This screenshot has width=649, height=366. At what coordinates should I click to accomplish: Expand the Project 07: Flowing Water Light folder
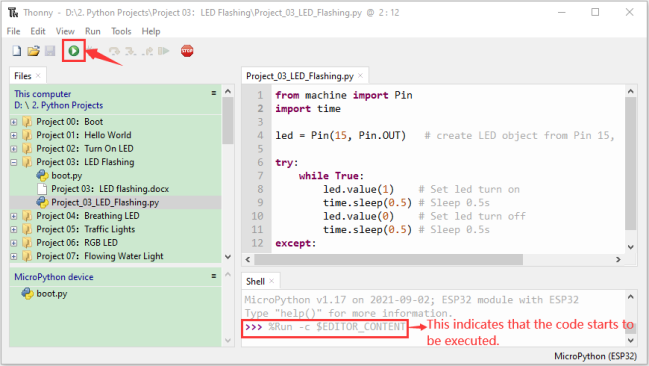click(14, 256)
